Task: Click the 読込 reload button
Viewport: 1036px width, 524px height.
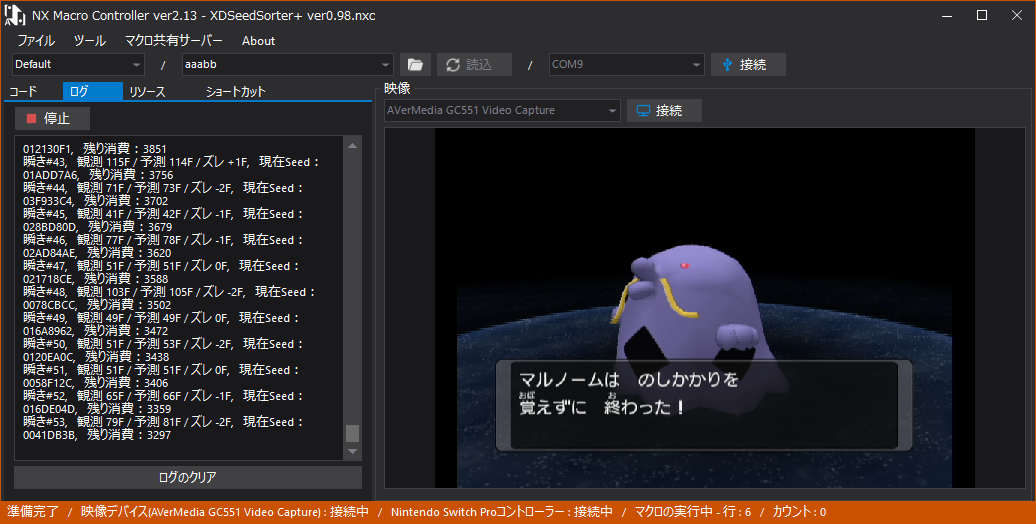Action: (x=474, y=65)
